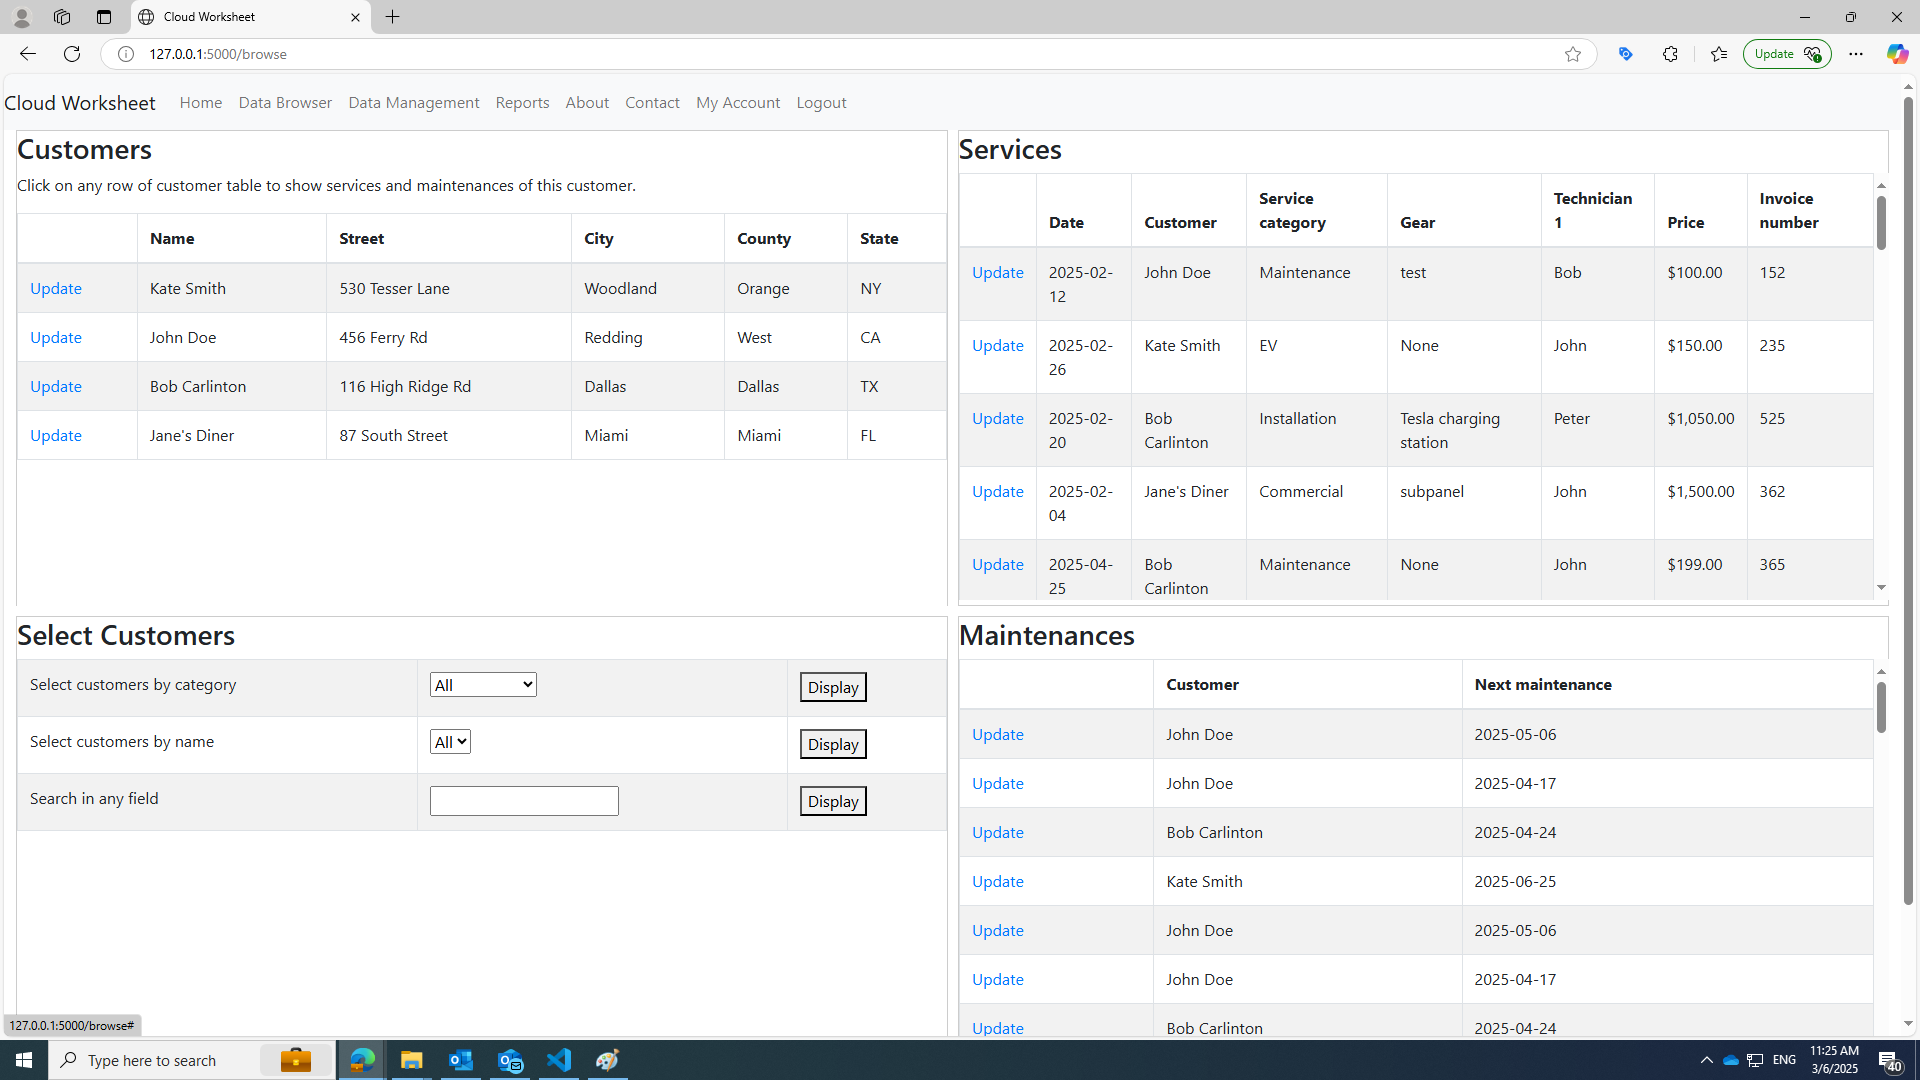Open Microsoft Edge from the taskbar
1920x1080 pixels.
tap(362, 1060)
